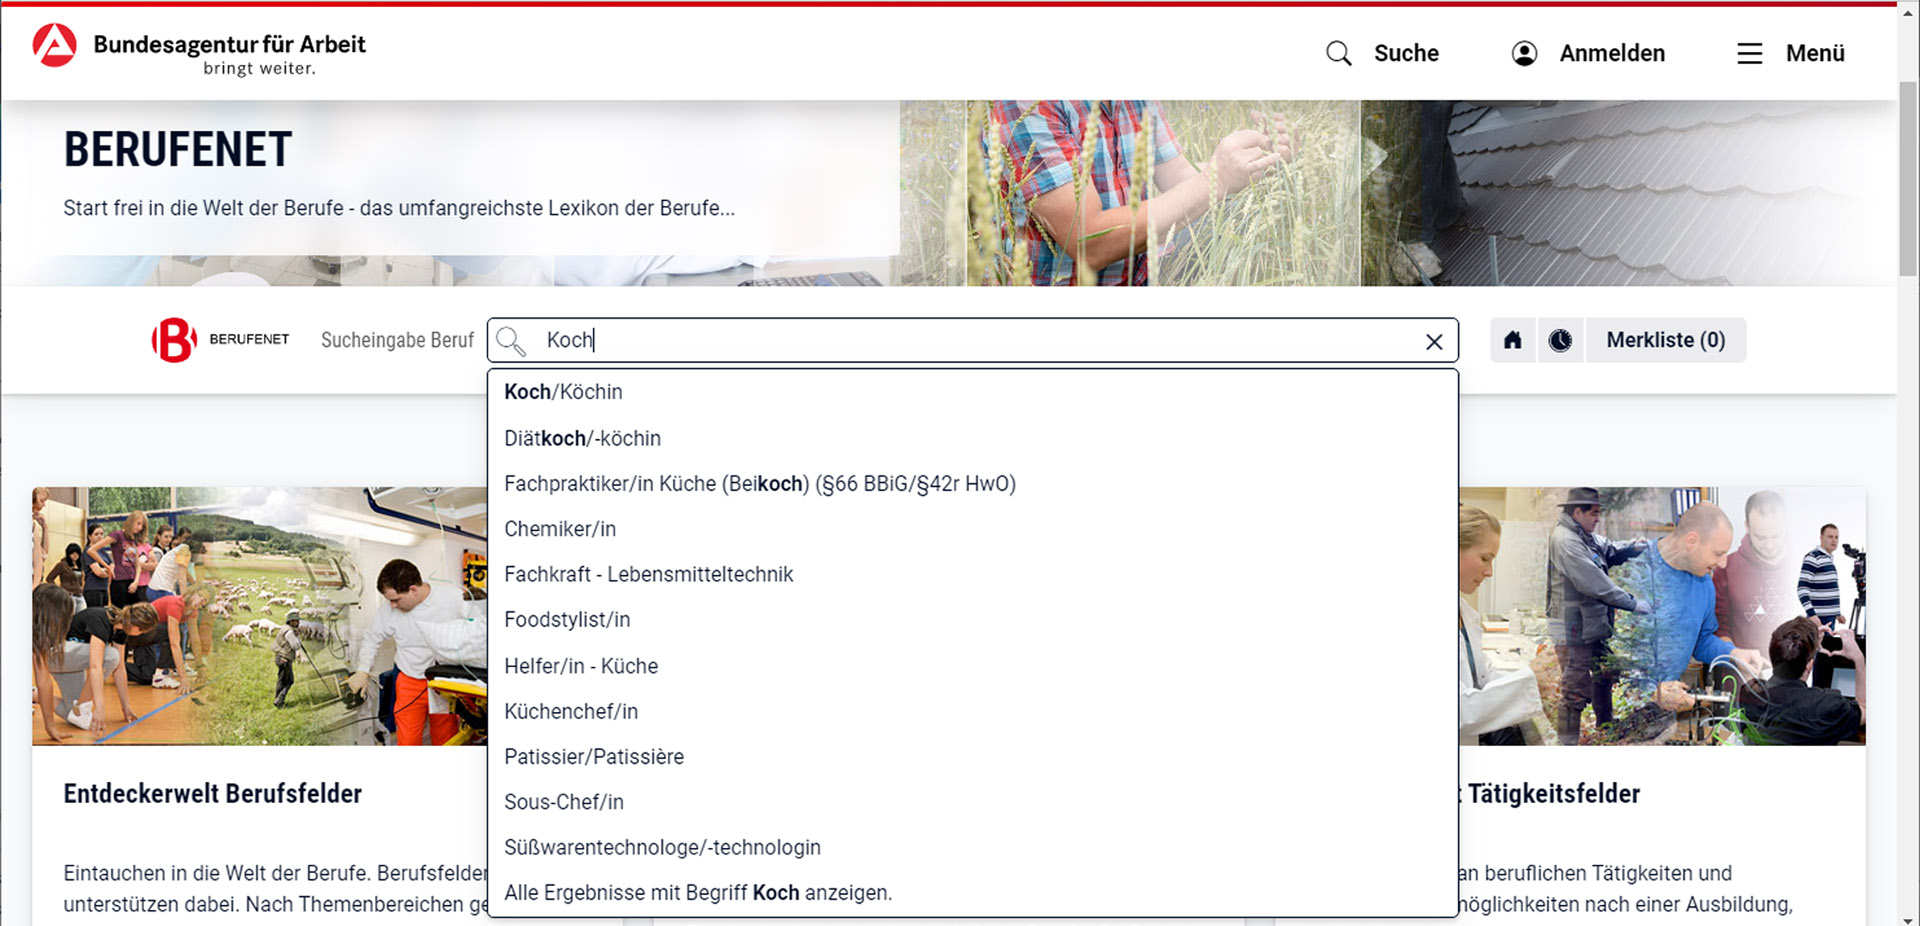Select Koch/Köchin suggestion

[x=563, y=392]
